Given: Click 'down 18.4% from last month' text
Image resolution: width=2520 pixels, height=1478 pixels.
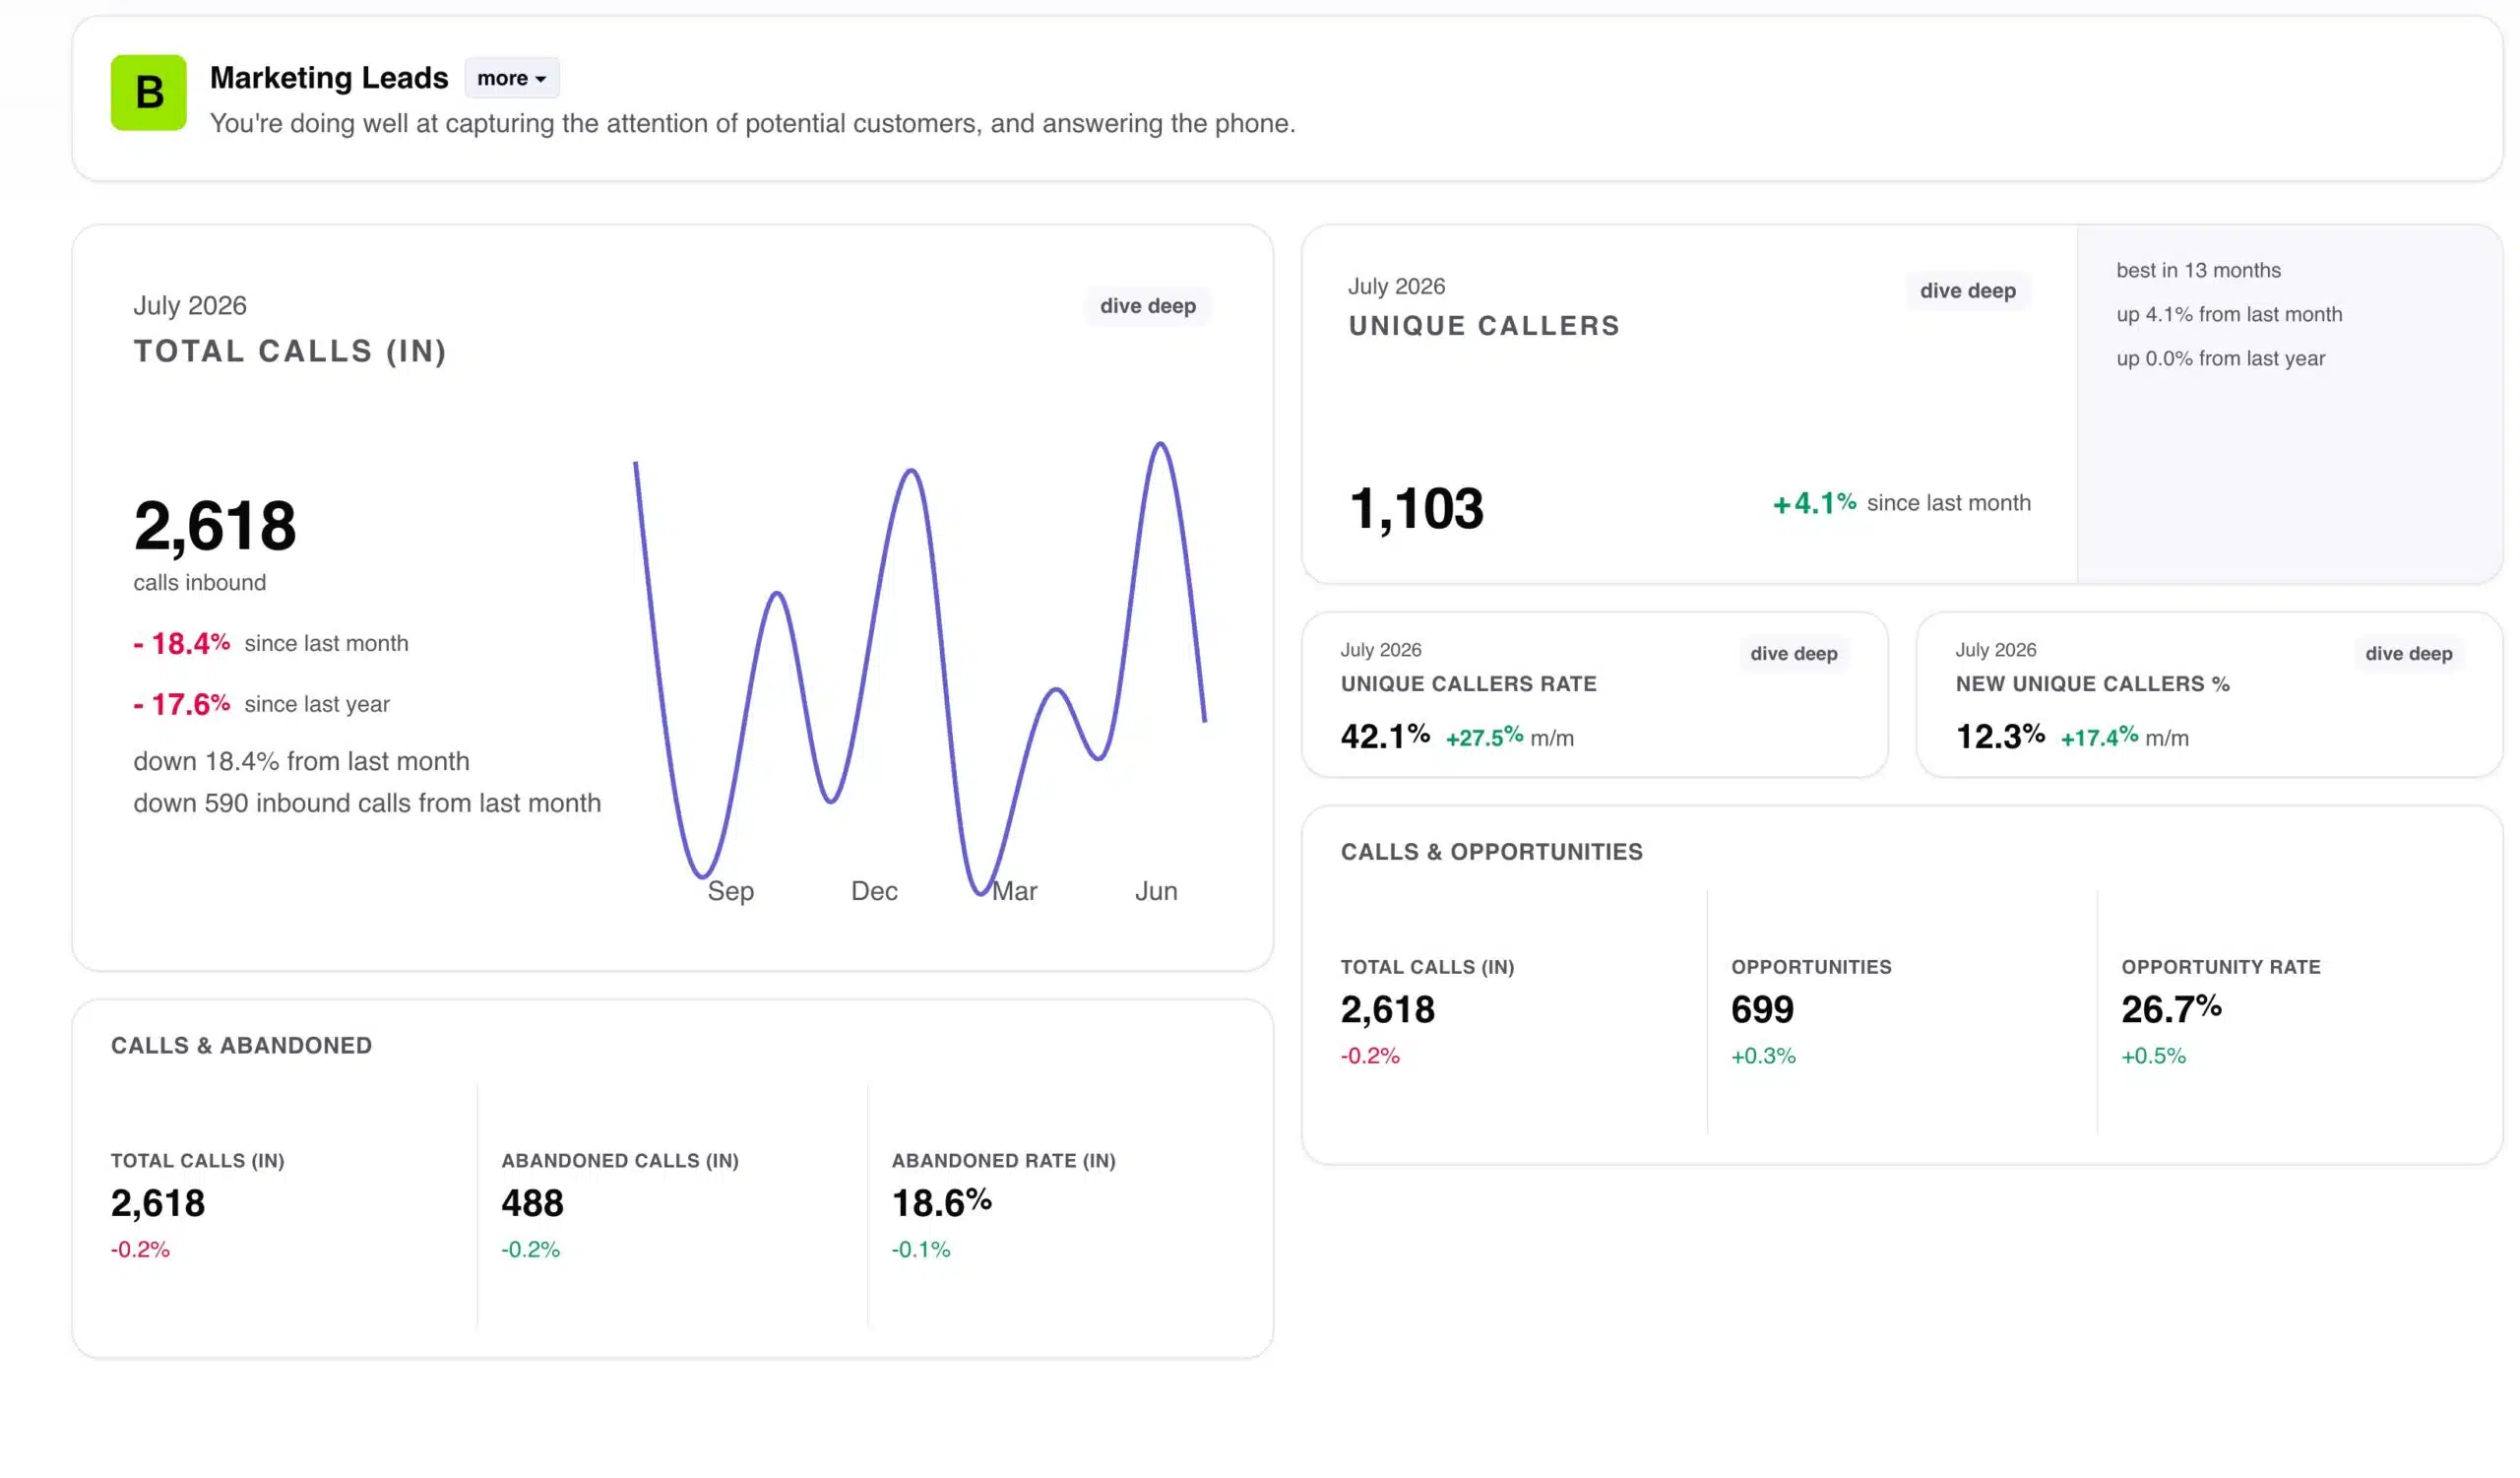Looking at the screenshot, I should pyautogui.click(x=301, y=761).
